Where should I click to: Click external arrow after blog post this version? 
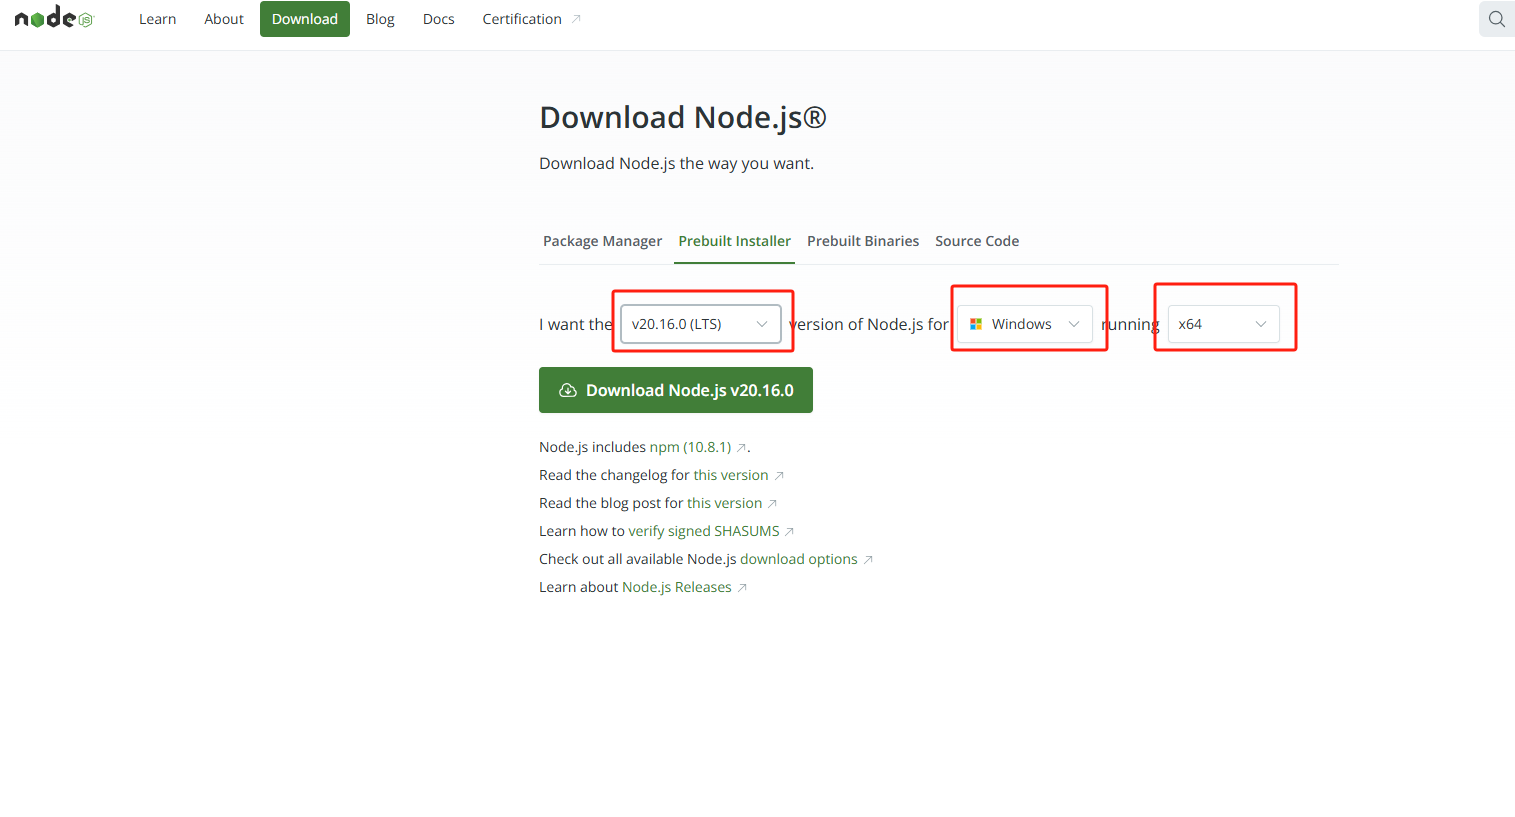click(x=772, y=504)
